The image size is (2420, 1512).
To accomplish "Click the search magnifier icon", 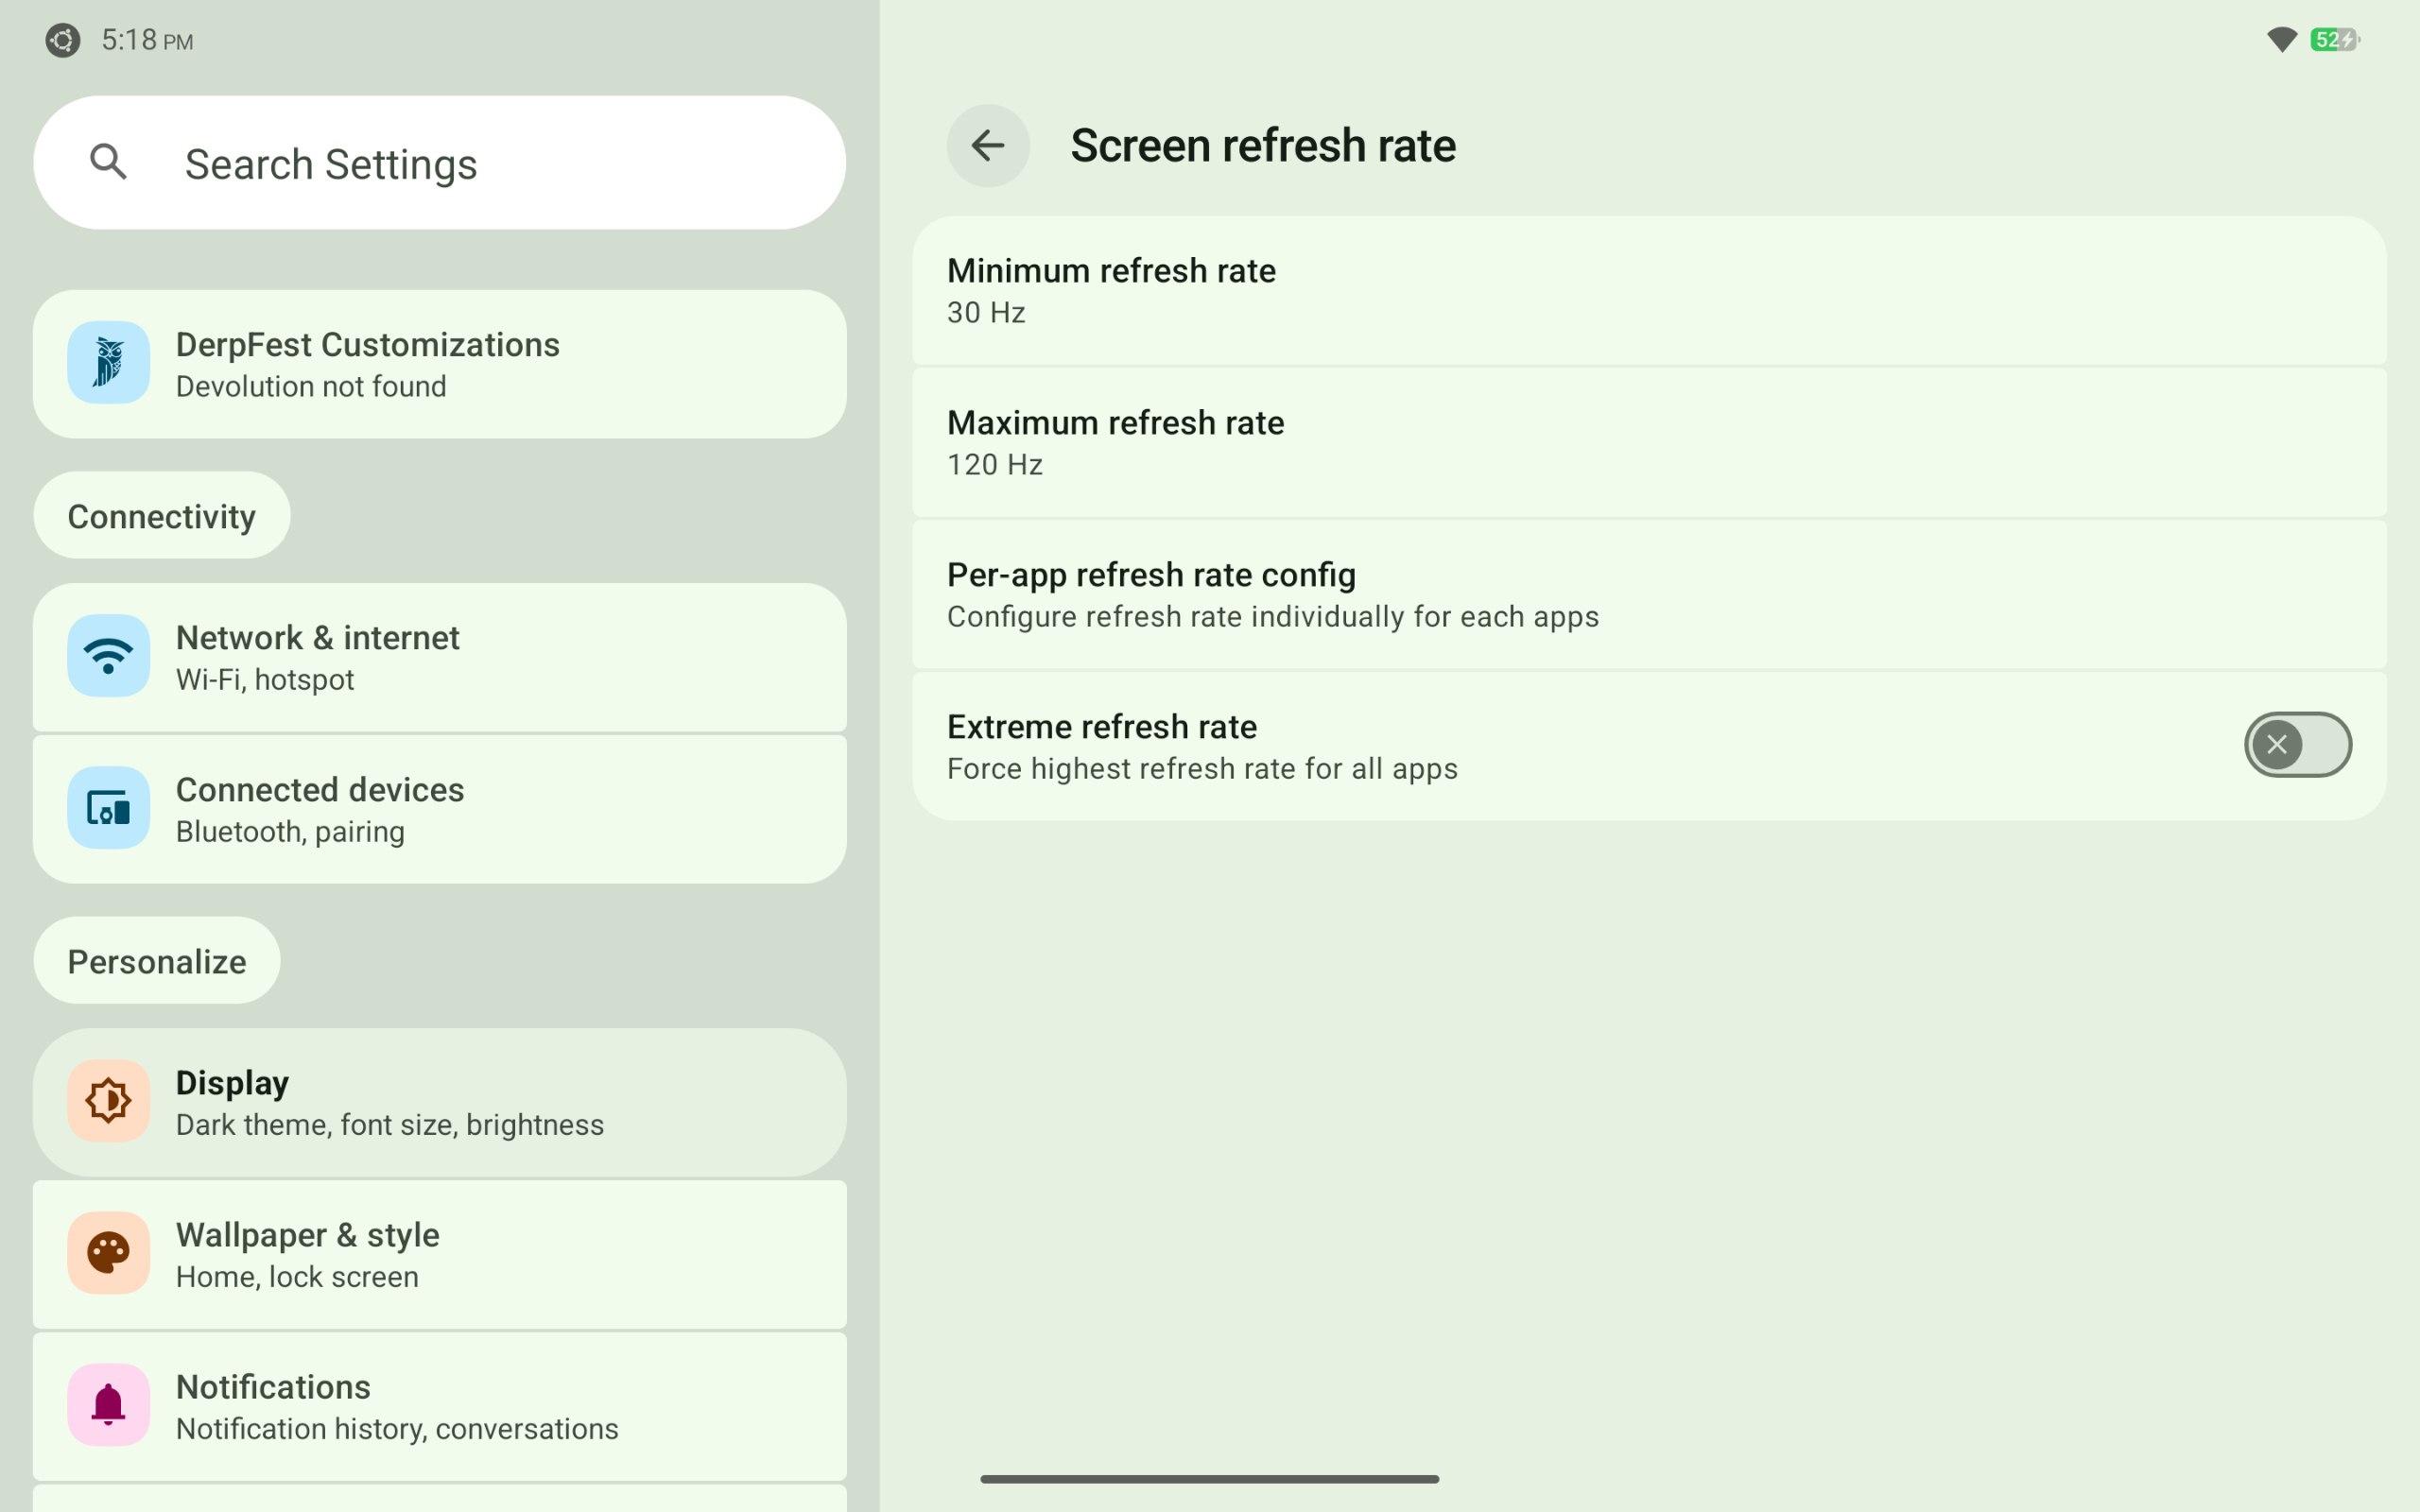I will coord(108,162).
